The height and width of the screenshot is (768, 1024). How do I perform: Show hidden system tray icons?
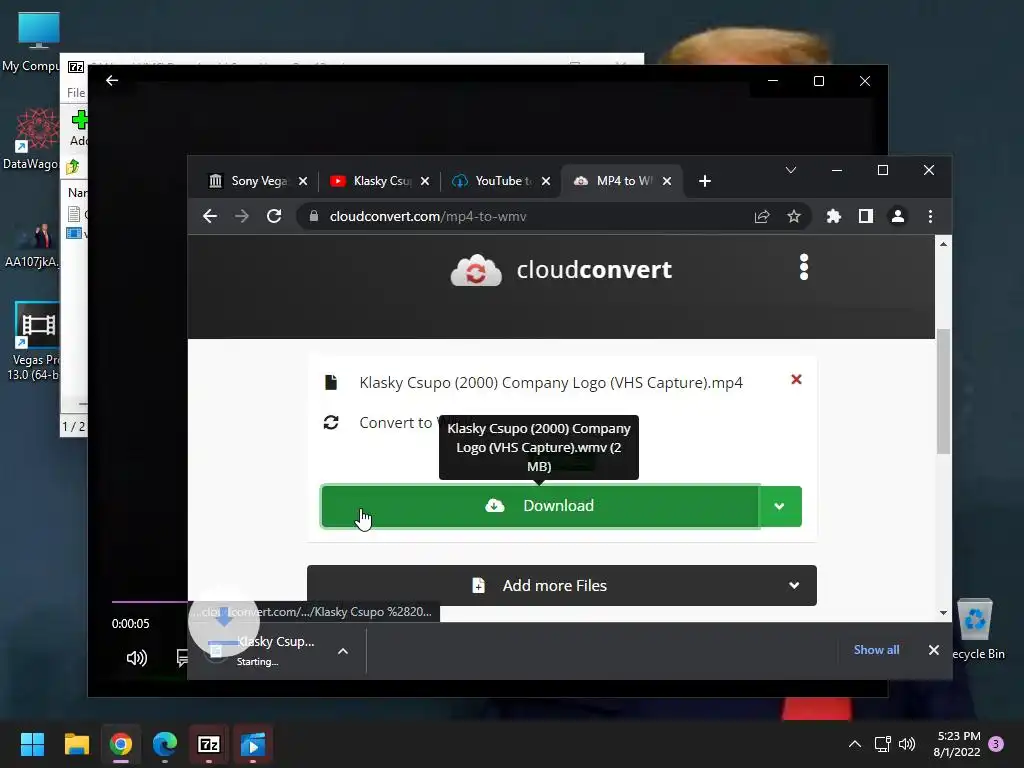pos(855,744)
